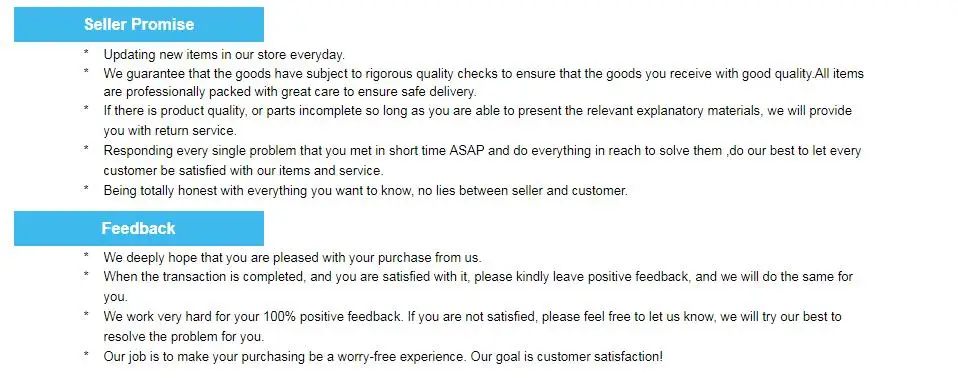Click the 'customer be satisfied with our items' line
This screenshot has width=958, height=378.
coord(243,170)
